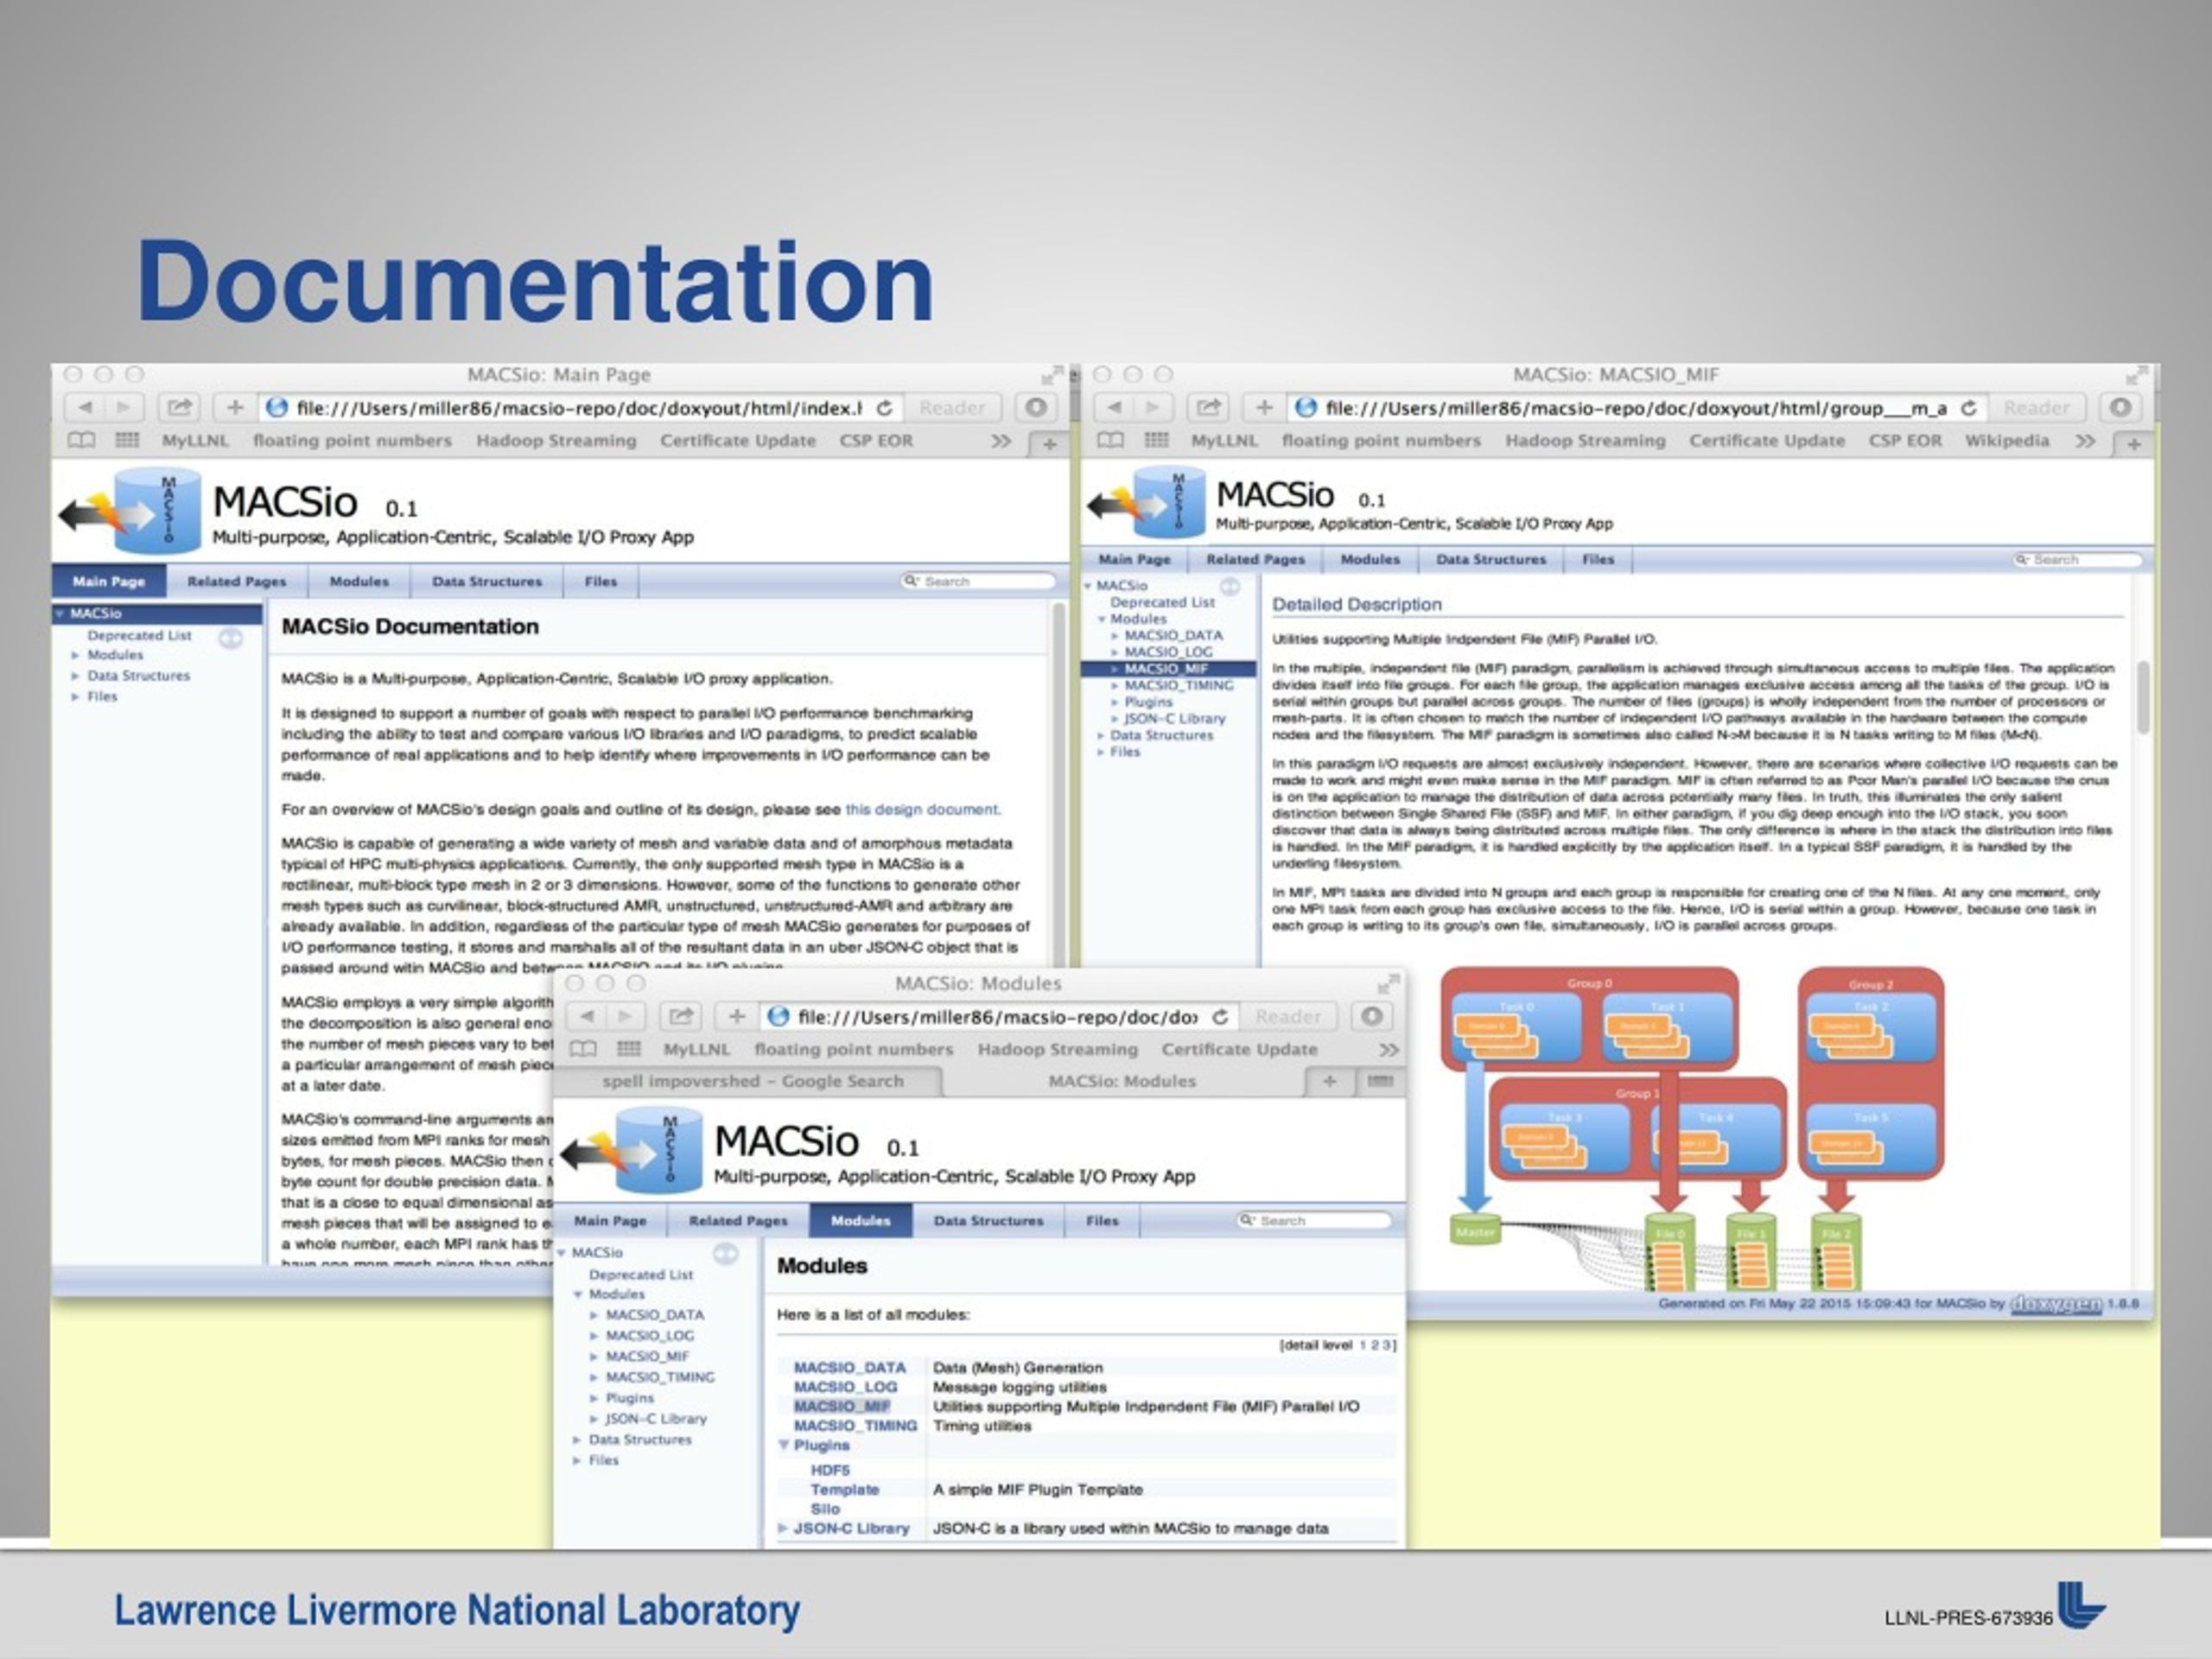Open reading list icon in Main Page window
The image size is (2212, 1659).
coord(81,440)
